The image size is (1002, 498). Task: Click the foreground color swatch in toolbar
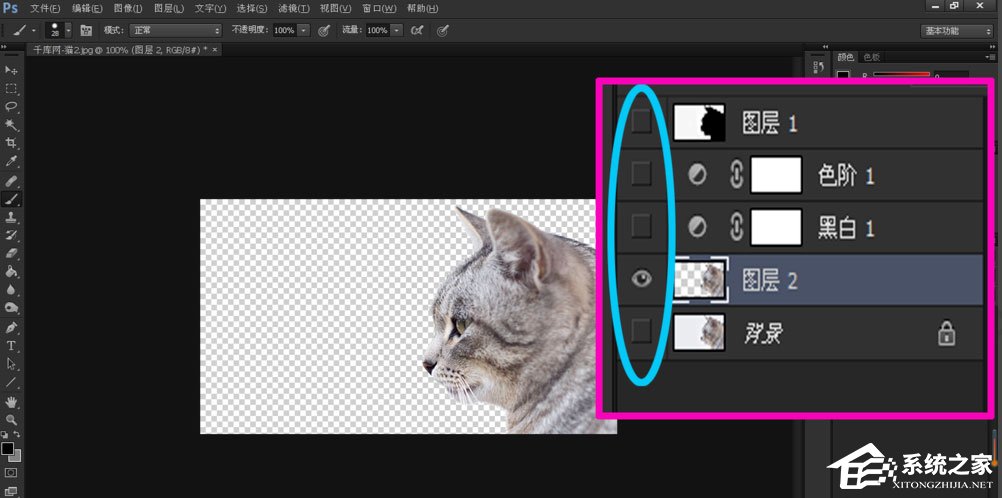(x=7, y=449)
